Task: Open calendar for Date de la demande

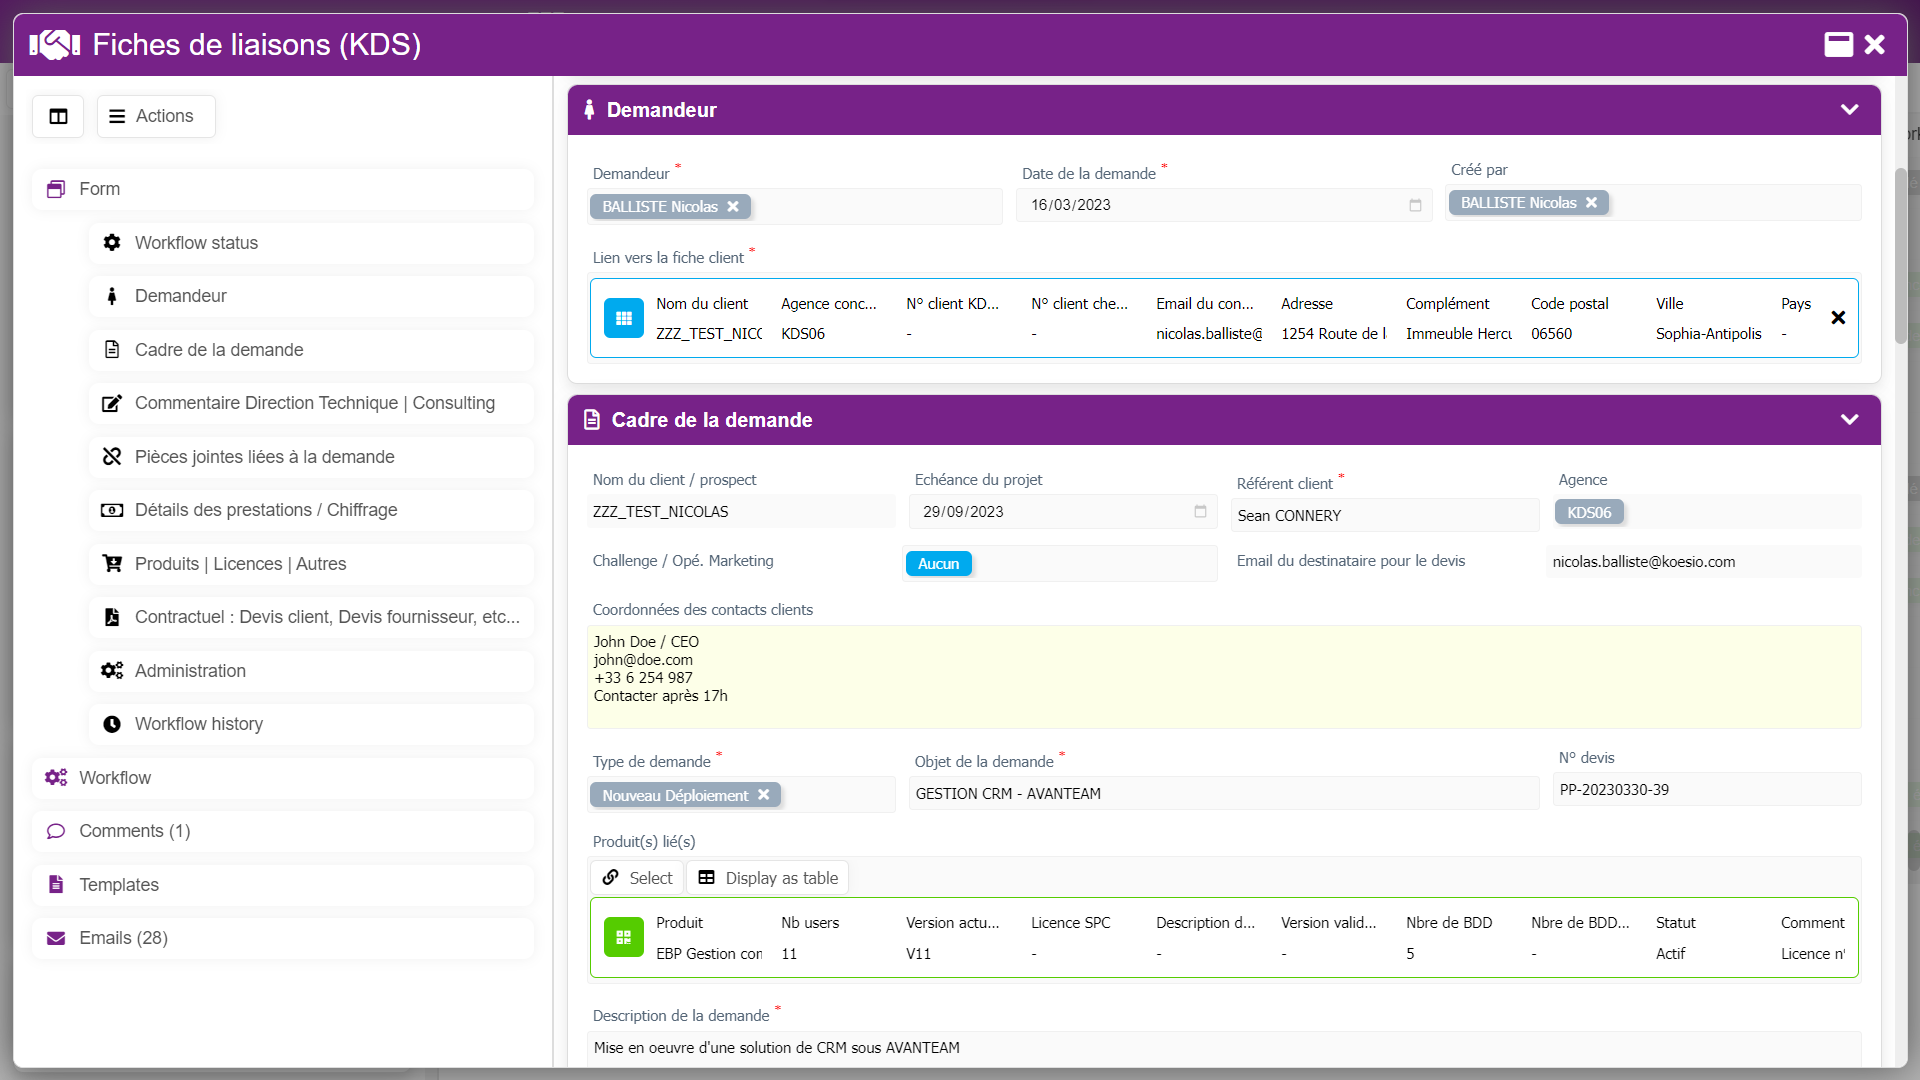Action: coord(1415,205)
